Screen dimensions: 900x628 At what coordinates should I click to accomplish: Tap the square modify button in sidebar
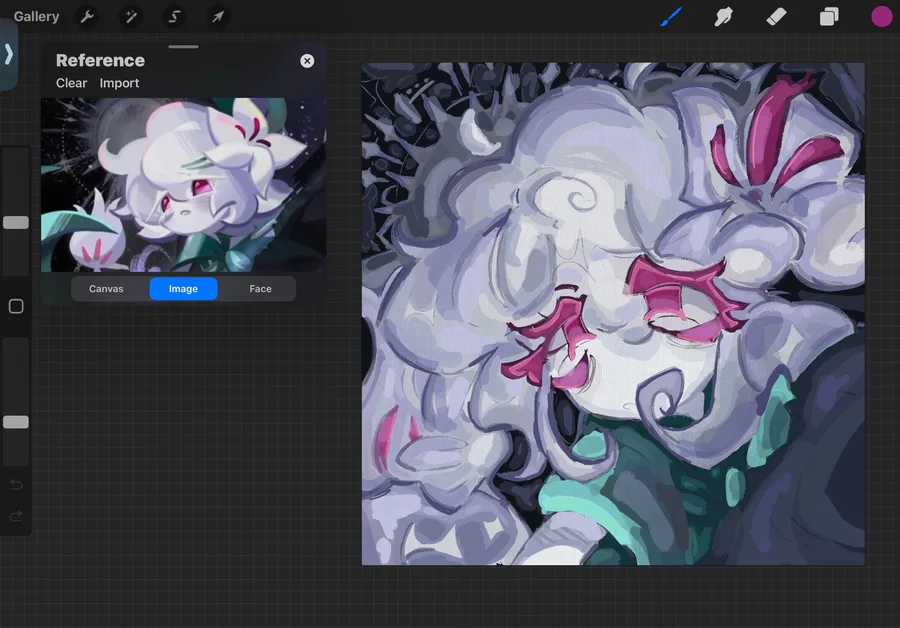[x=16, y=307]
